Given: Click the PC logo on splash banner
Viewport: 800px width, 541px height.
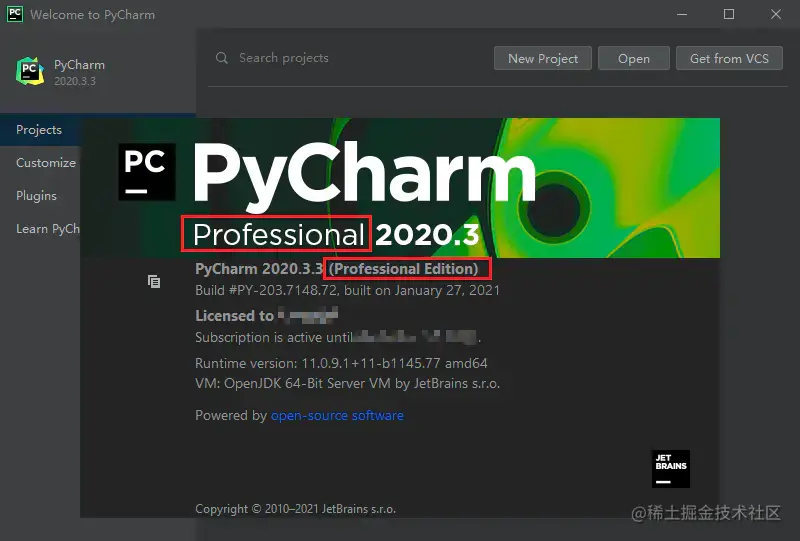Looking at the screenshot, I should coord(147,171).
